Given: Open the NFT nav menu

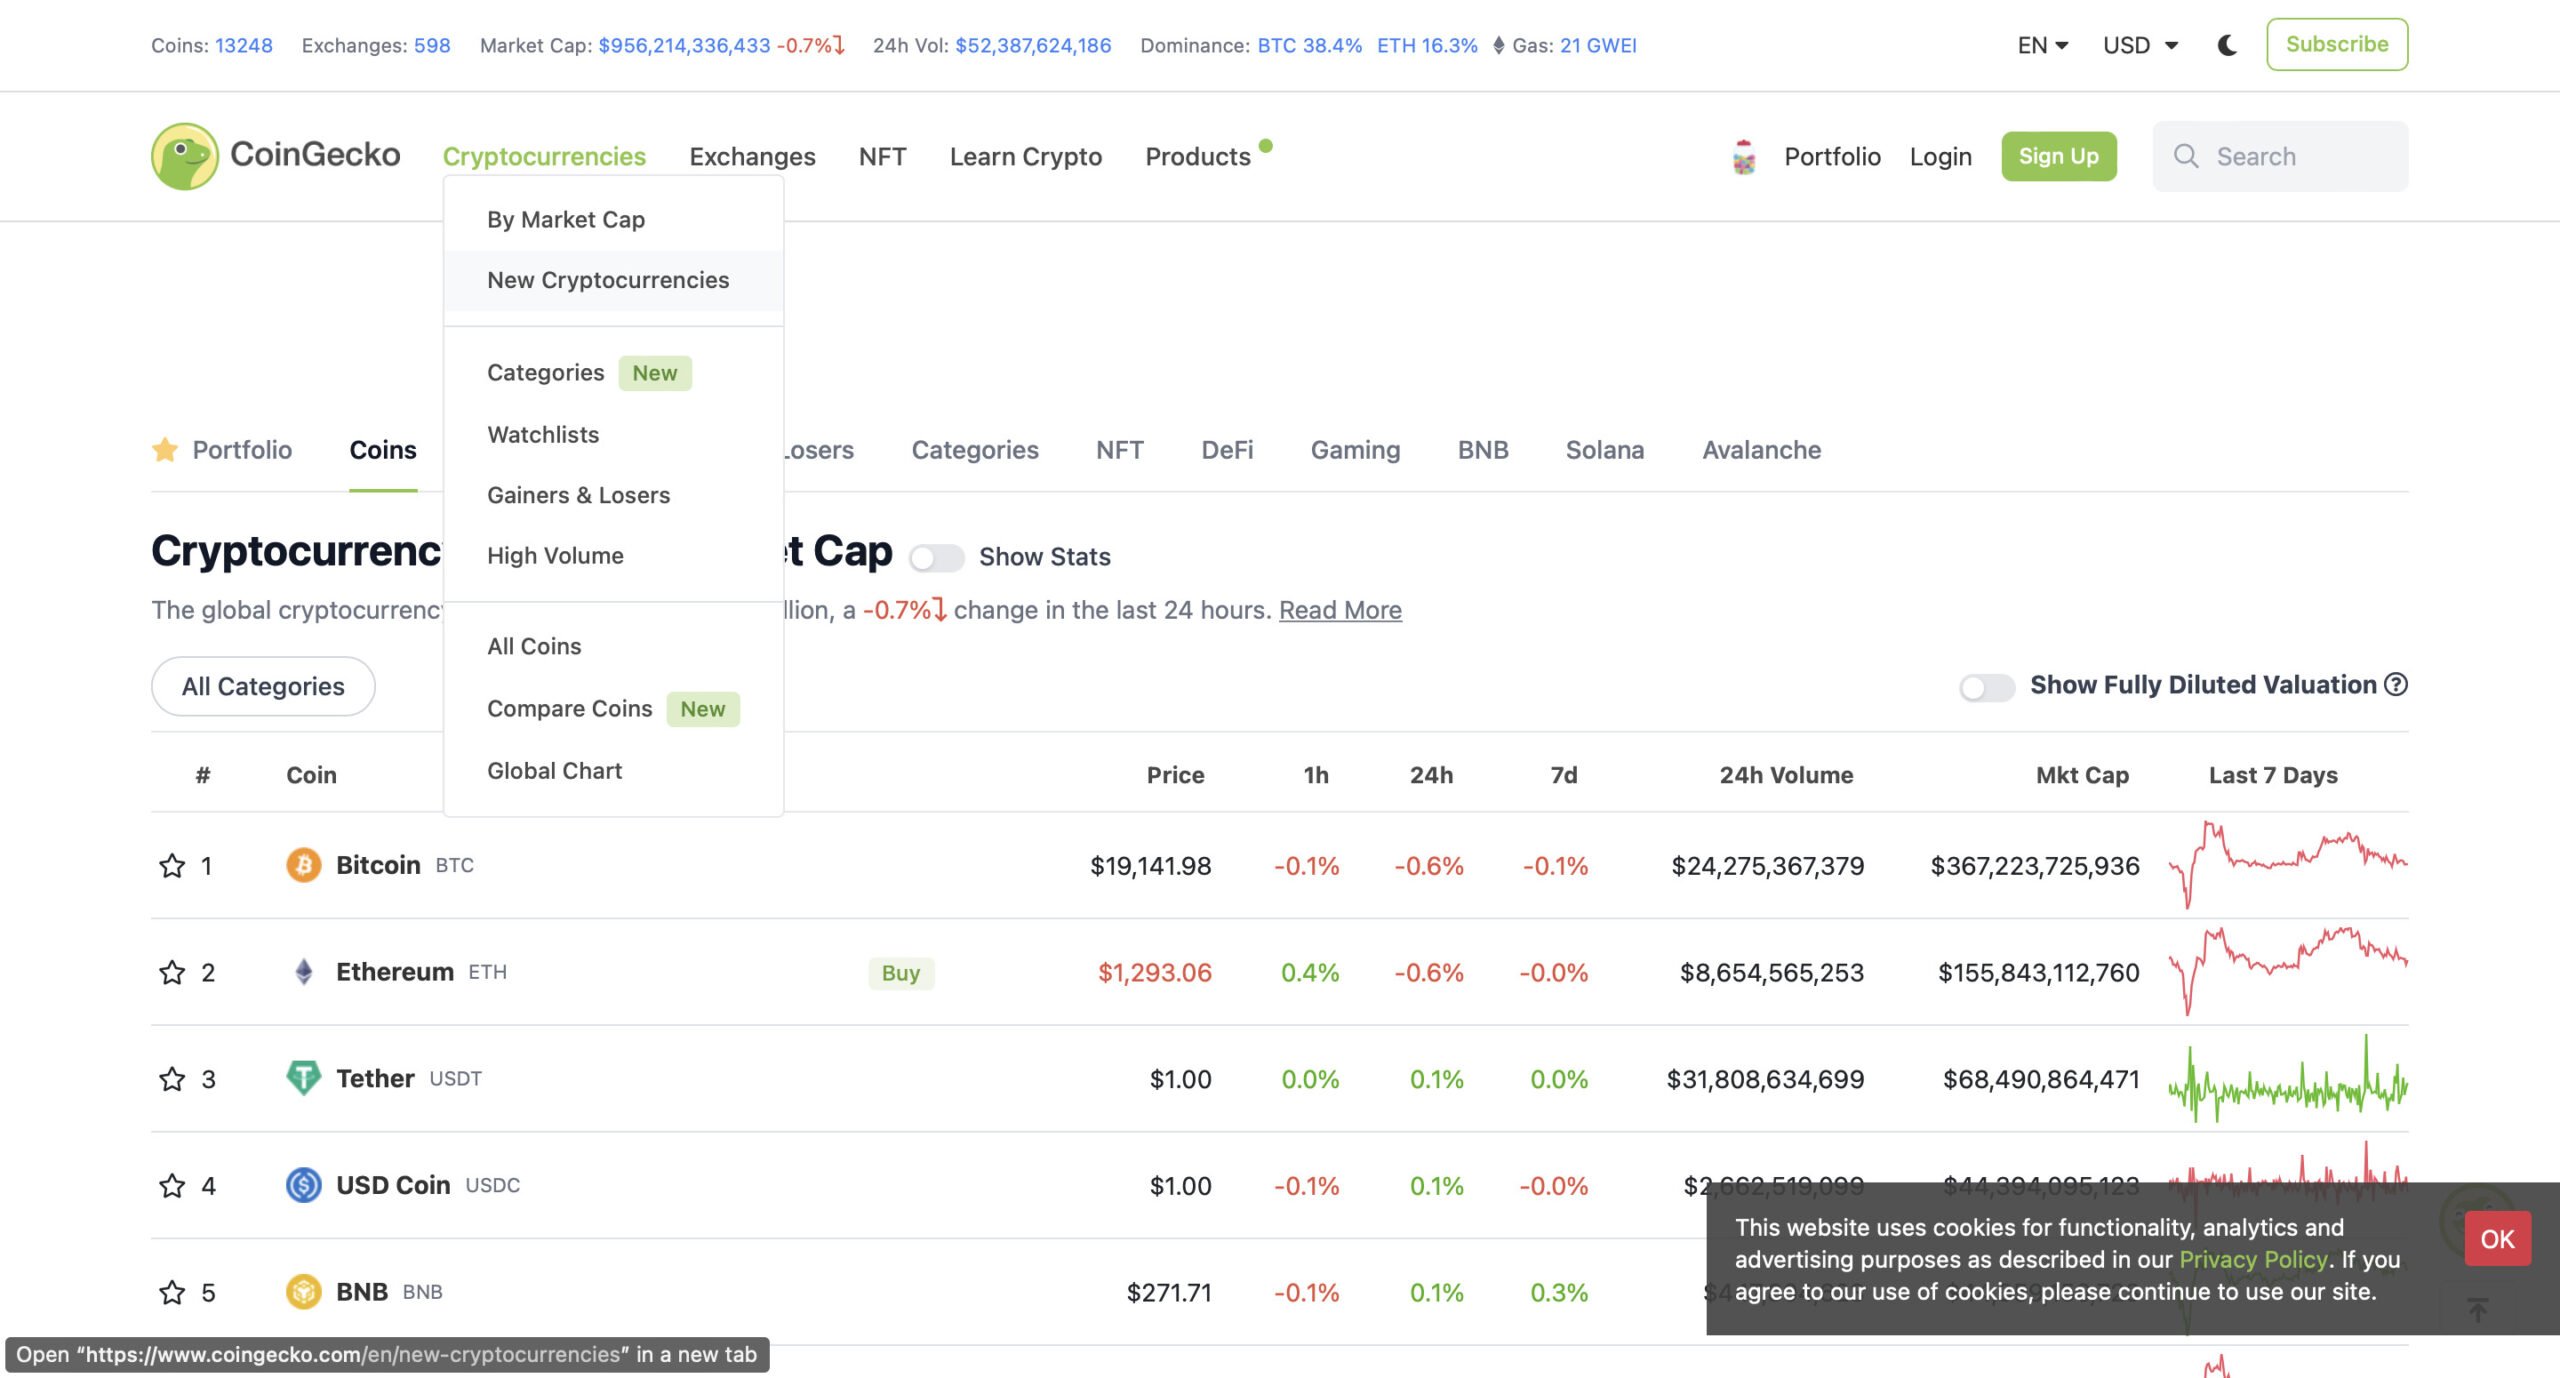Looking at the screenshot, I should (x=882, y=156).
